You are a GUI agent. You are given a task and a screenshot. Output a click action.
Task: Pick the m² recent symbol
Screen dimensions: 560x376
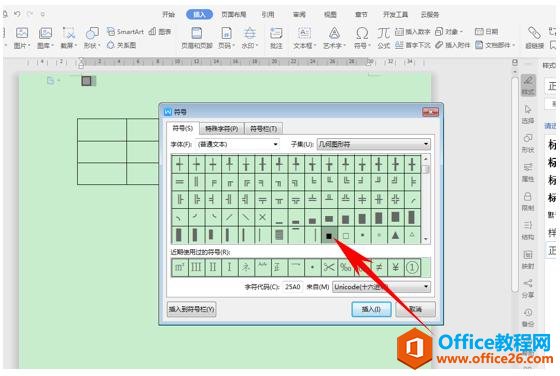(x=179, y=267)
